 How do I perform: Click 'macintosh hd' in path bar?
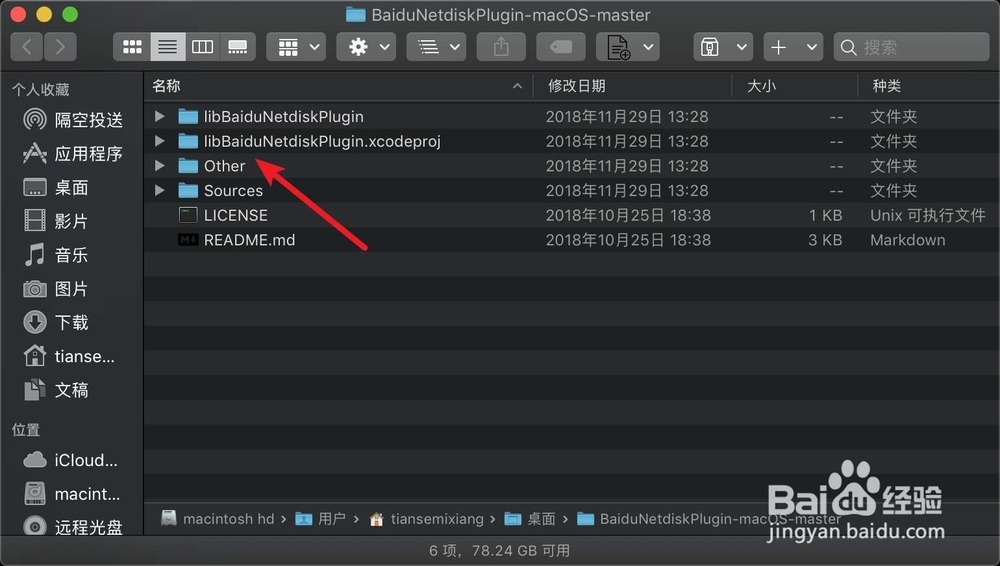tap(217, 519)
